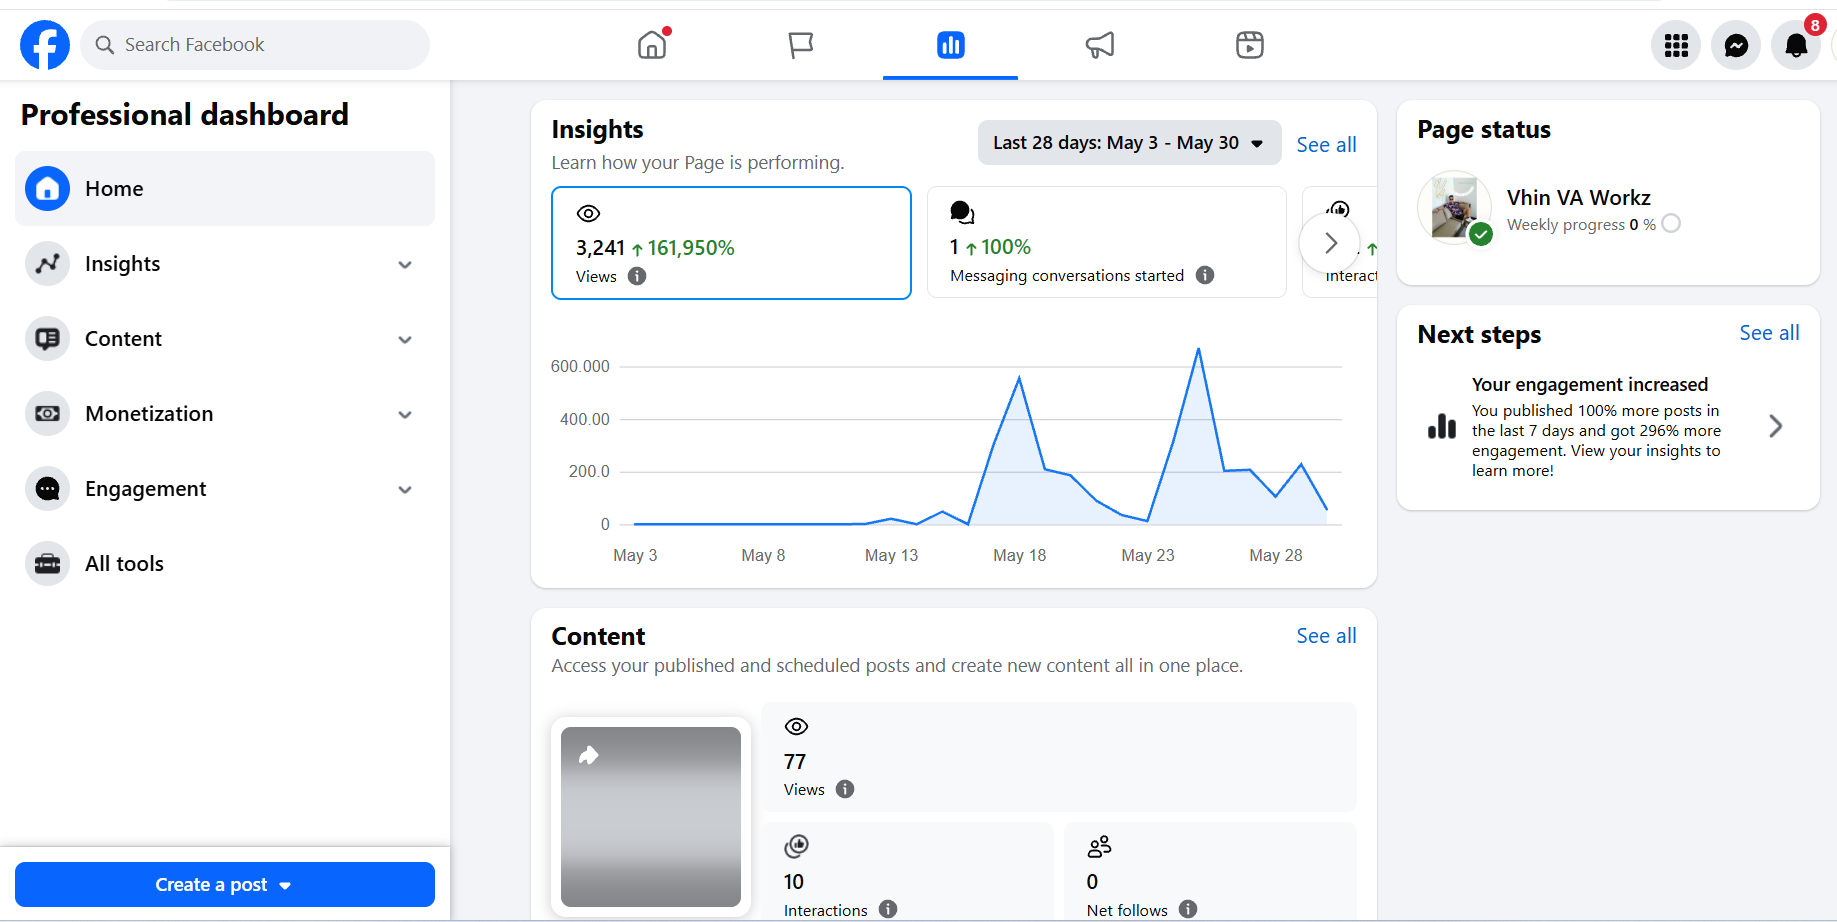Viewport: 1837px width, 922px height.
Task: Open the post thumbnail in Content
Action: click(x=651, y=817)
